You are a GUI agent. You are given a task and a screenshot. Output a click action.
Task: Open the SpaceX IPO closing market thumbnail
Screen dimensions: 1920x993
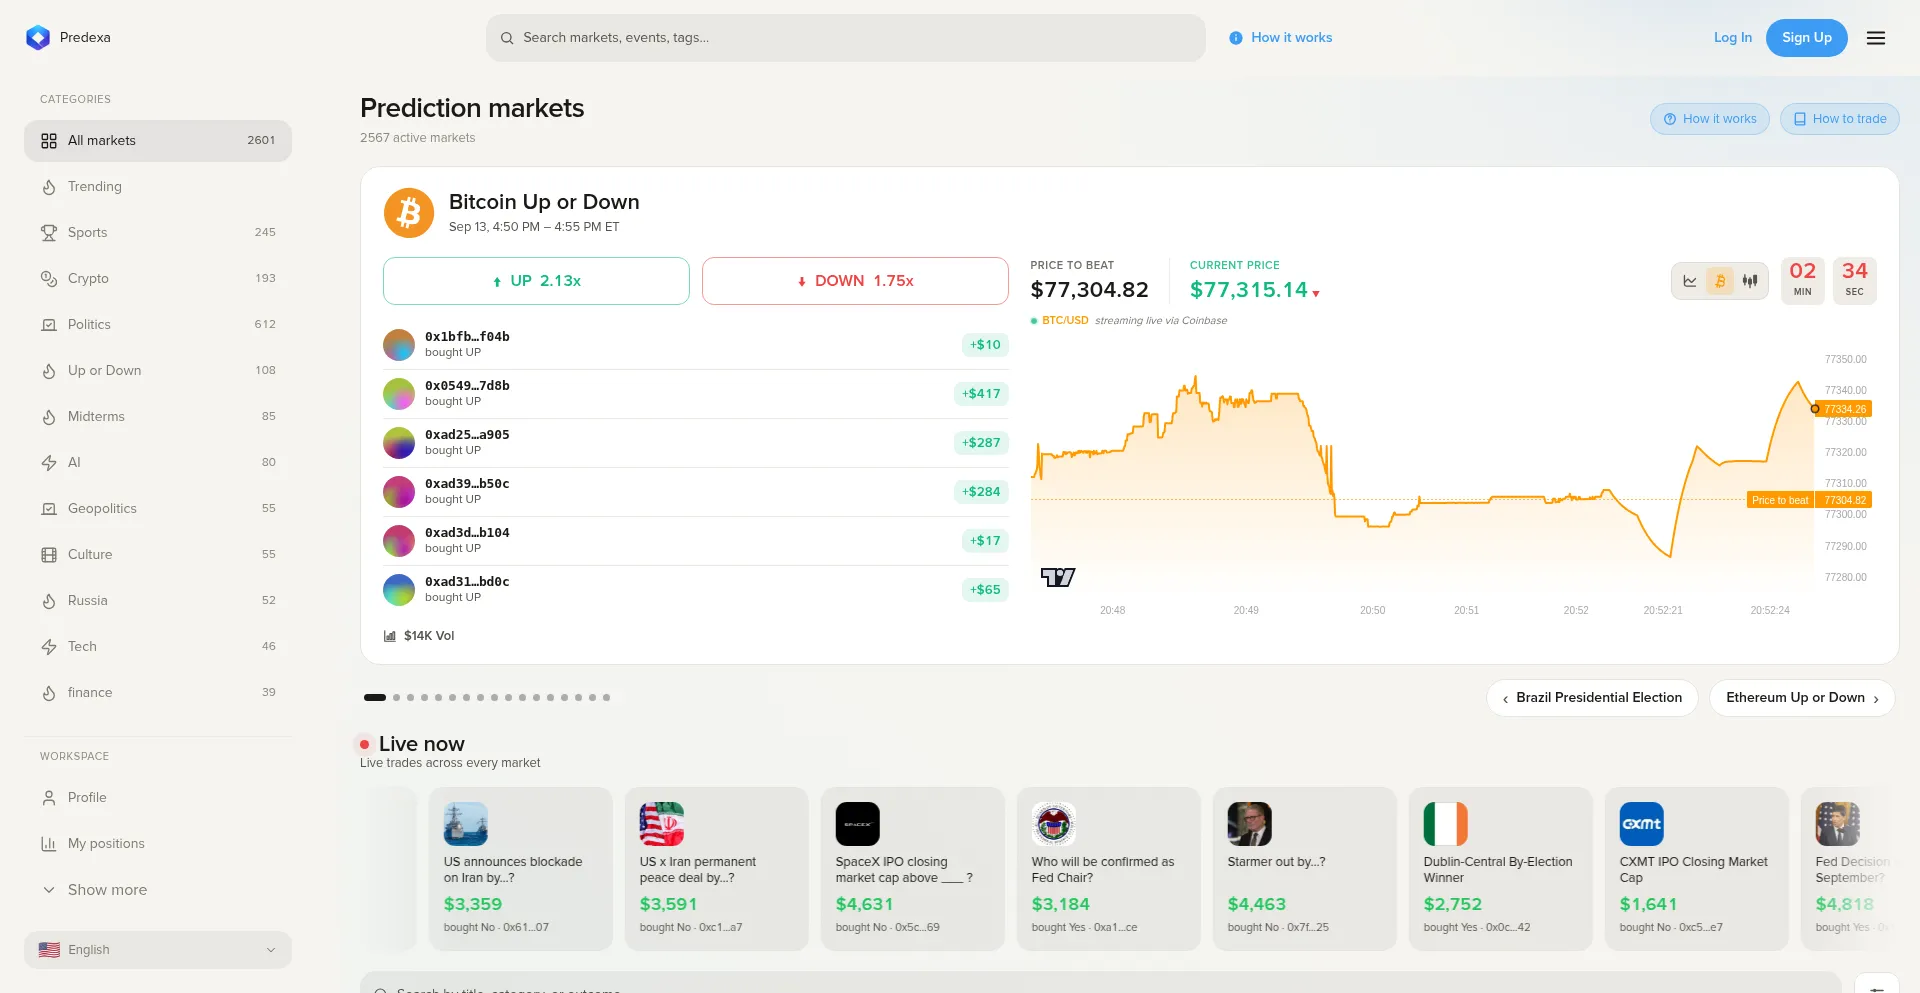(858, 824)
